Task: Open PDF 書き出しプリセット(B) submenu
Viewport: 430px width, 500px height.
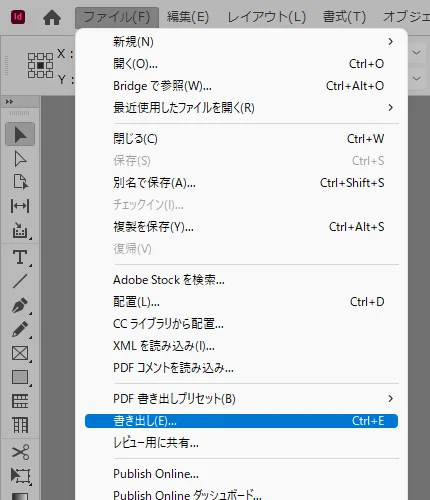Action: [241, 399]
